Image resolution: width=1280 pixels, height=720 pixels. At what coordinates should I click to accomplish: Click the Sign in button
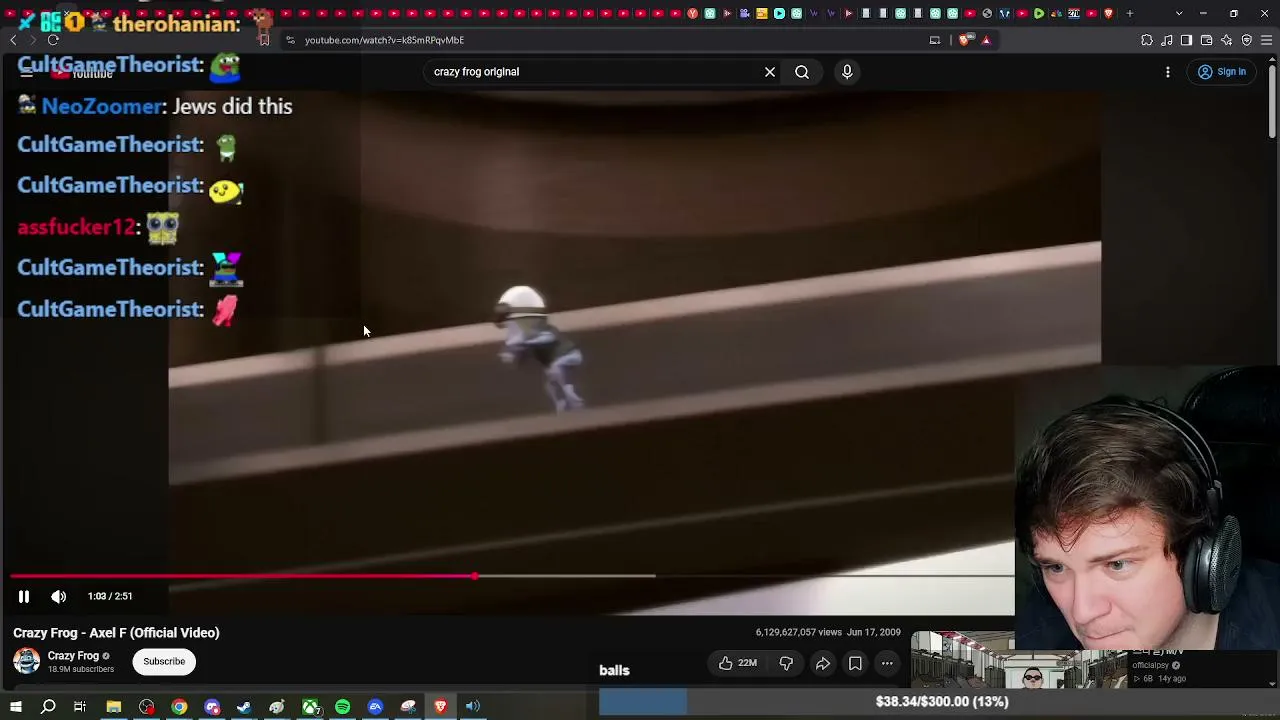coord(1222,72)
